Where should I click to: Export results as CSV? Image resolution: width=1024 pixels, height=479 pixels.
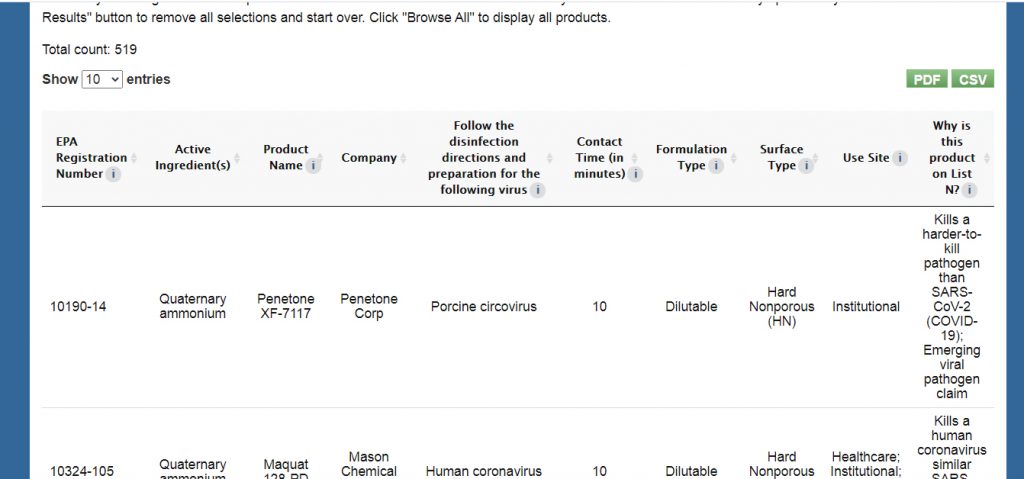point(972,79)
